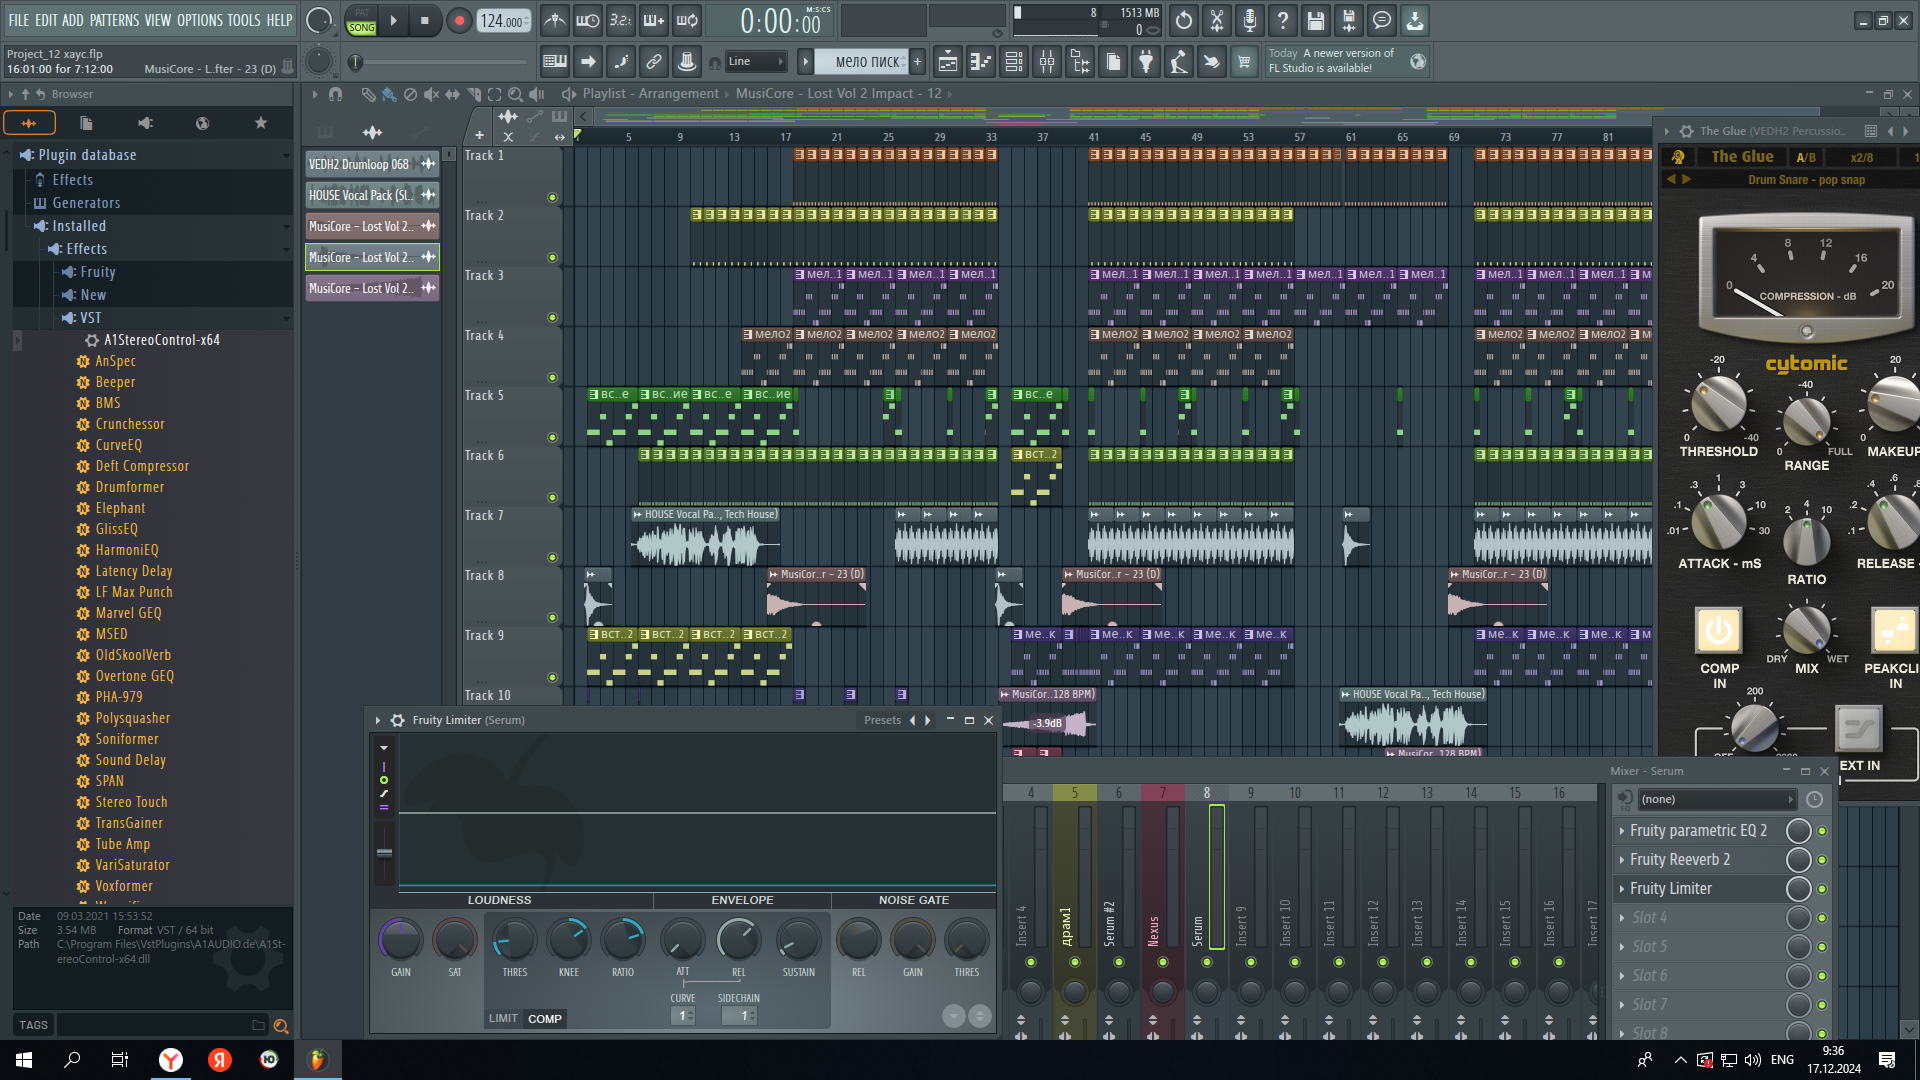
Task: Open the playlist view icon
Action: coord(948,62)
